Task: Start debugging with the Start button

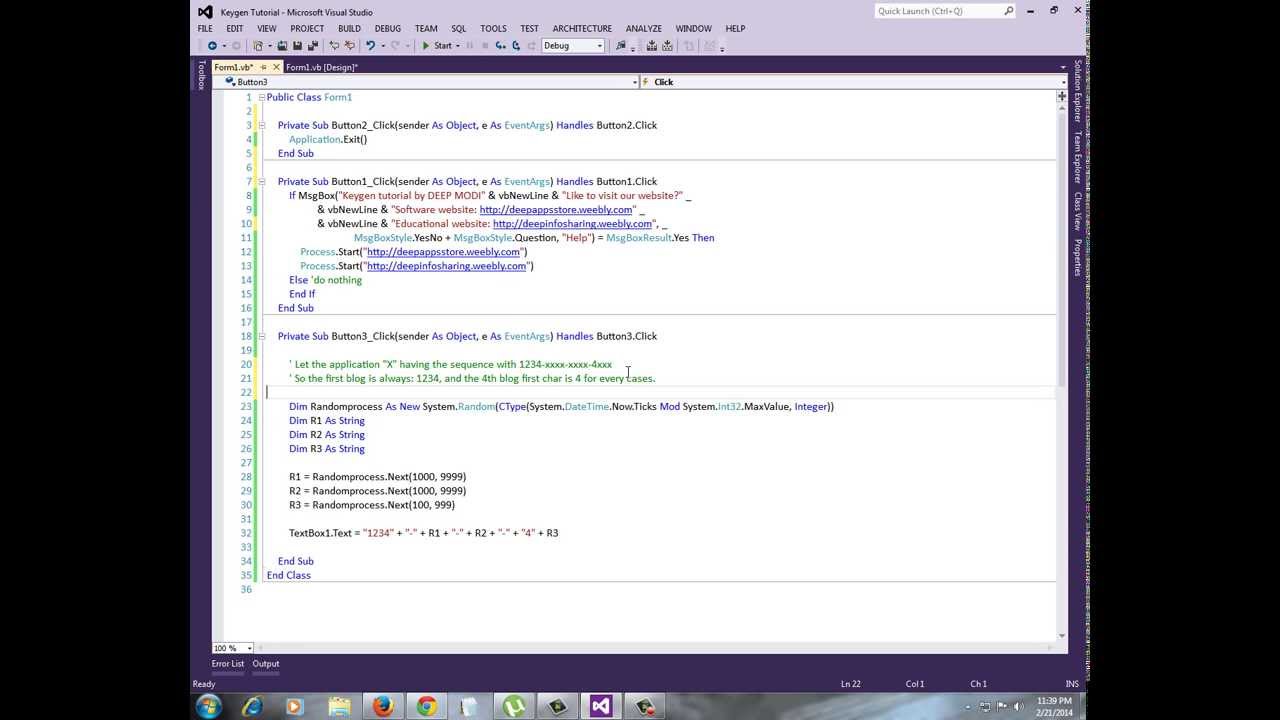Action: pos(437,45)
